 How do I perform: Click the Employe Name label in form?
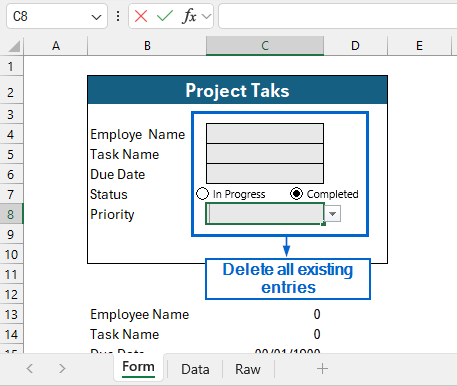pos(137,134)
